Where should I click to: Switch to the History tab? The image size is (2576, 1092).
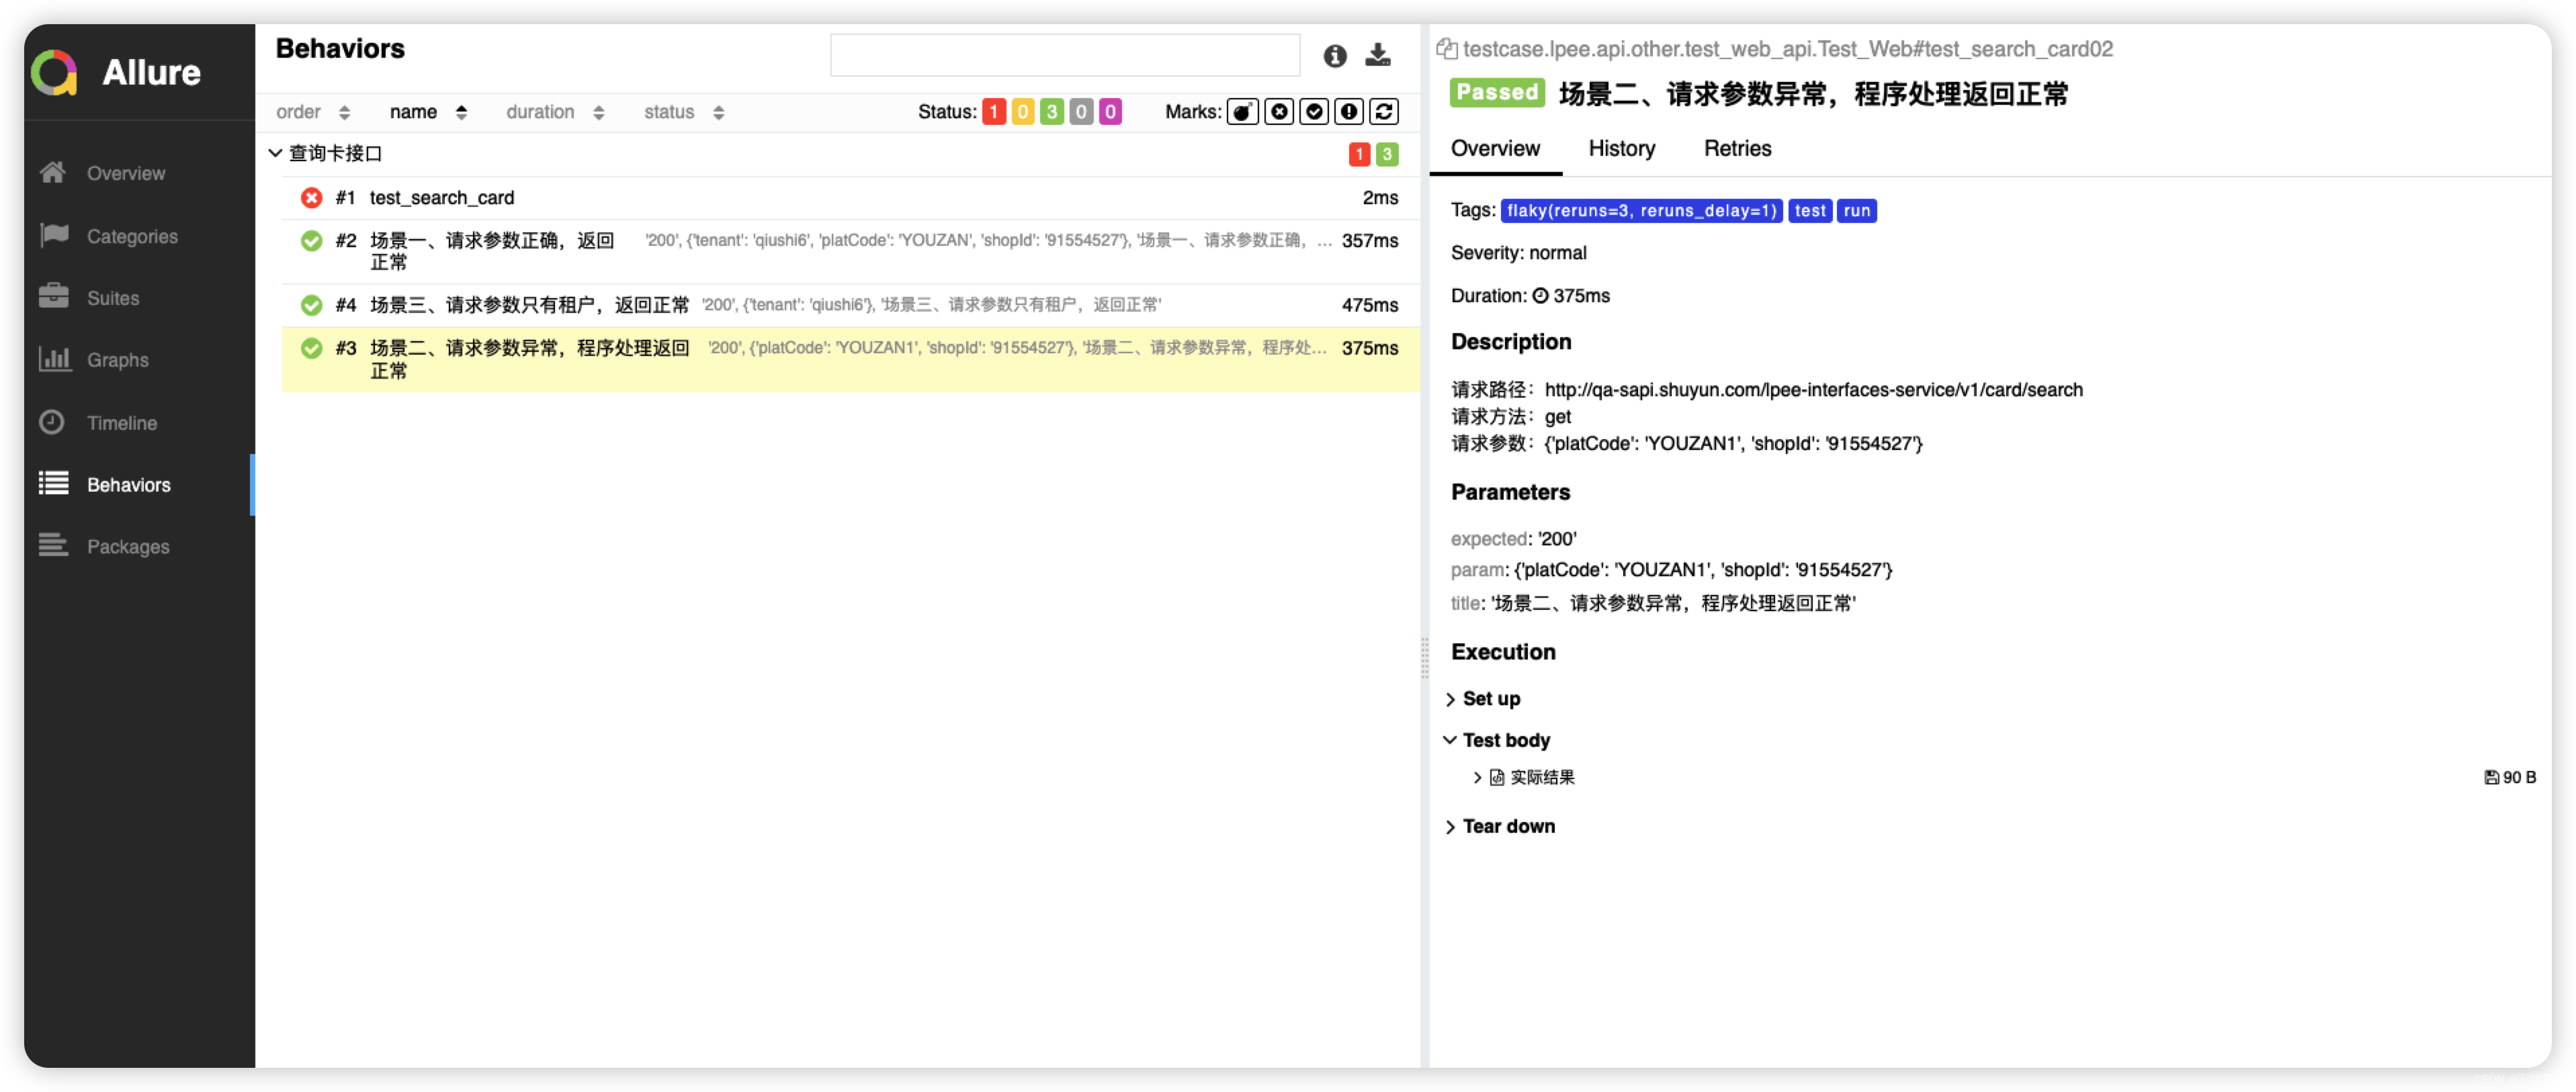[1621, 148]
